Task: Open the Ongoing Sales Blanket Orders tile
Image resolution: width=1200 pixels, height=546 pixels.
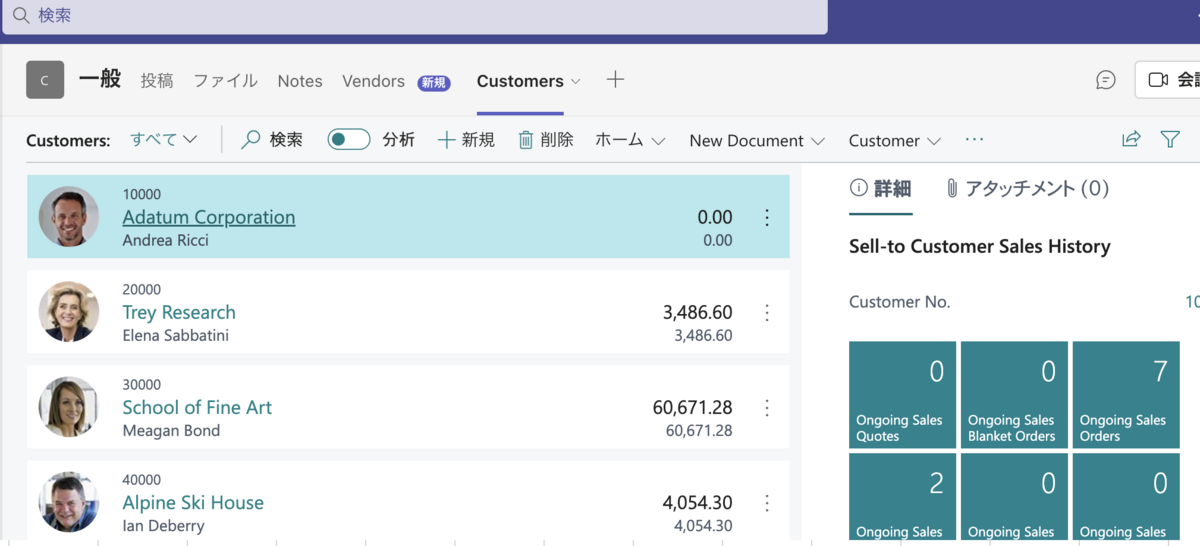Action: 1014,395
